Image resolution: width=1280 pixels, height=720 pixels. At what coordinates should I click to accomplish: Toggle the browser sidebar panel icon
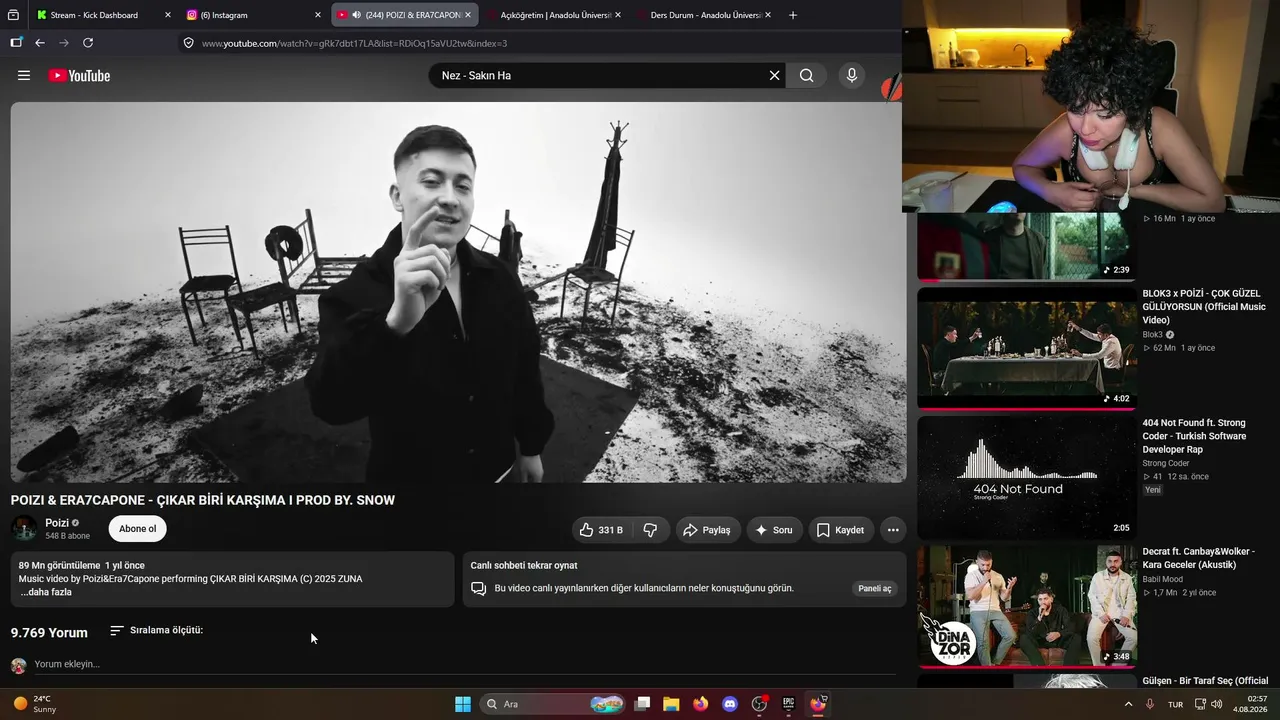tap(16, 43)
